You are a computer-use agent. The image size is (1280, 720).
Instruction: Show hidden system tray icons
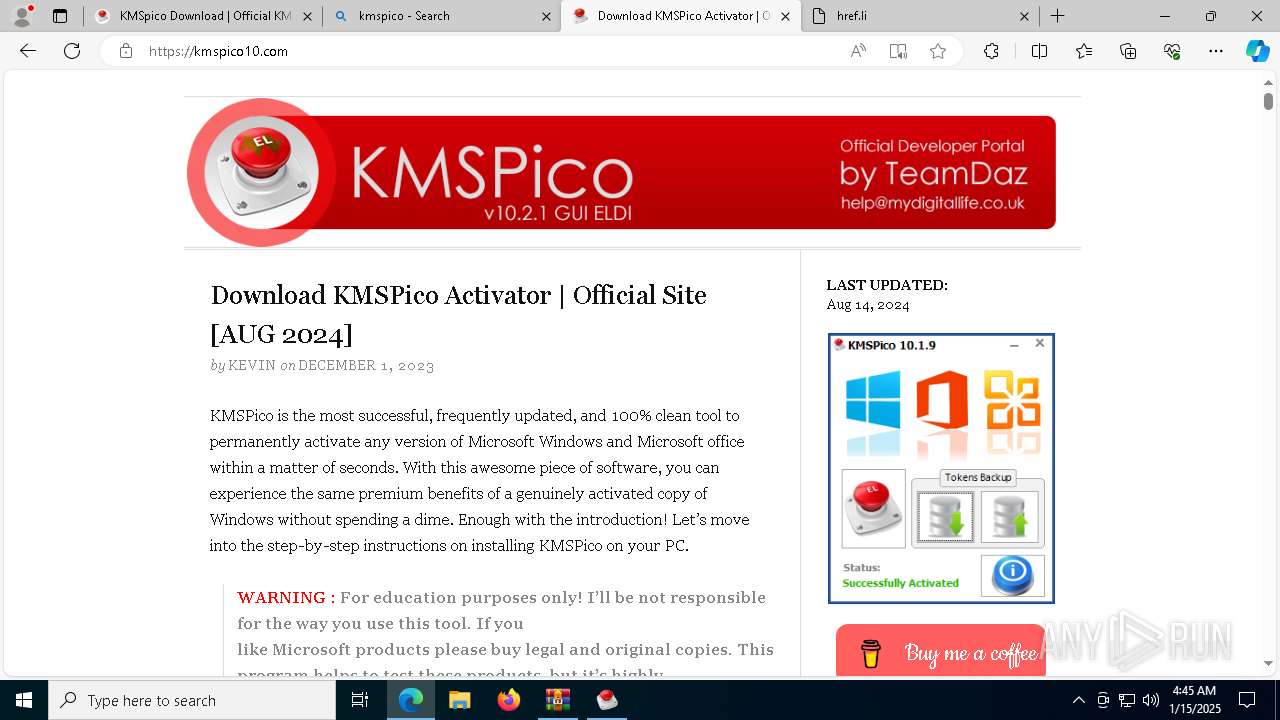(1078, 700)
